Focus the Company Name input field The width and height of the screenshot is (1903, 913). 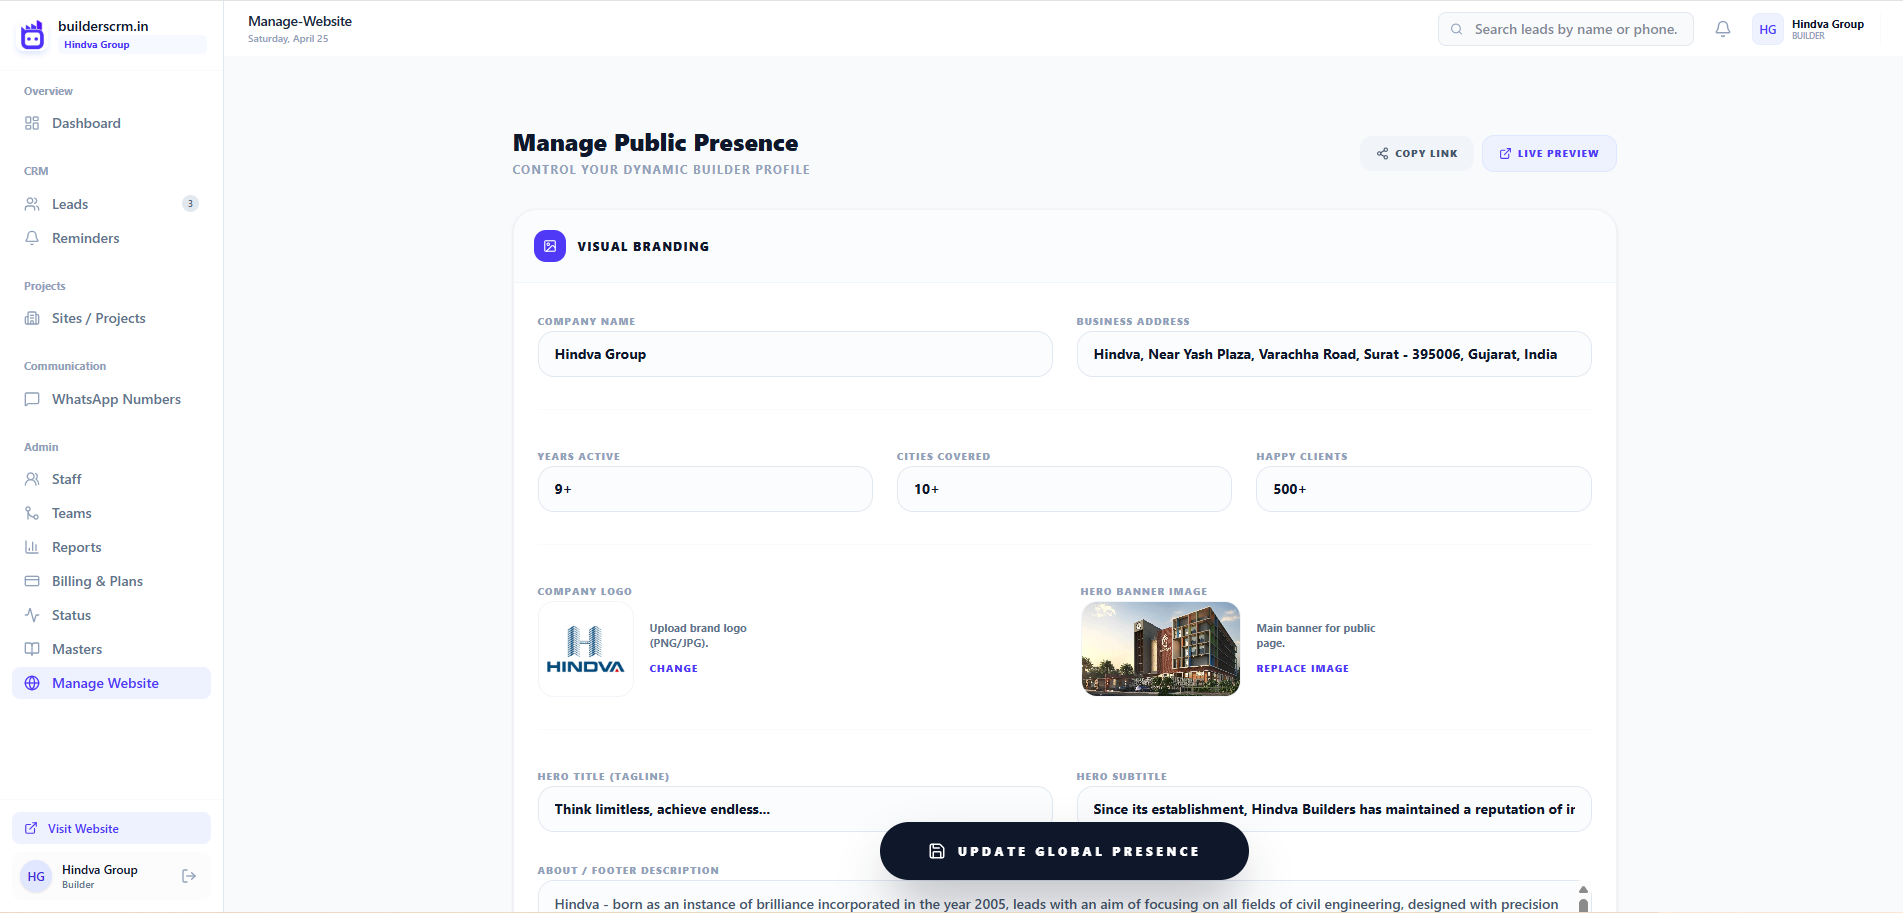(x=795, y=354)
